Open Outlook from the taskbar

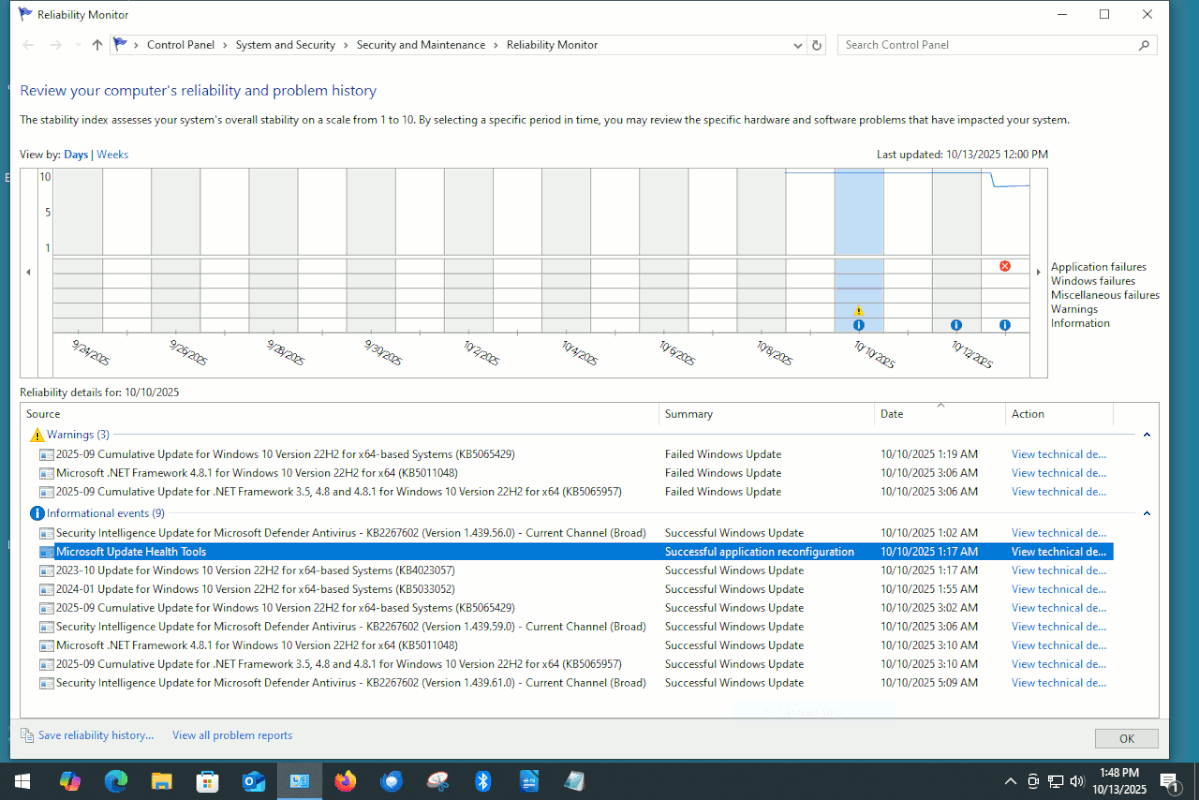[253, 781]
